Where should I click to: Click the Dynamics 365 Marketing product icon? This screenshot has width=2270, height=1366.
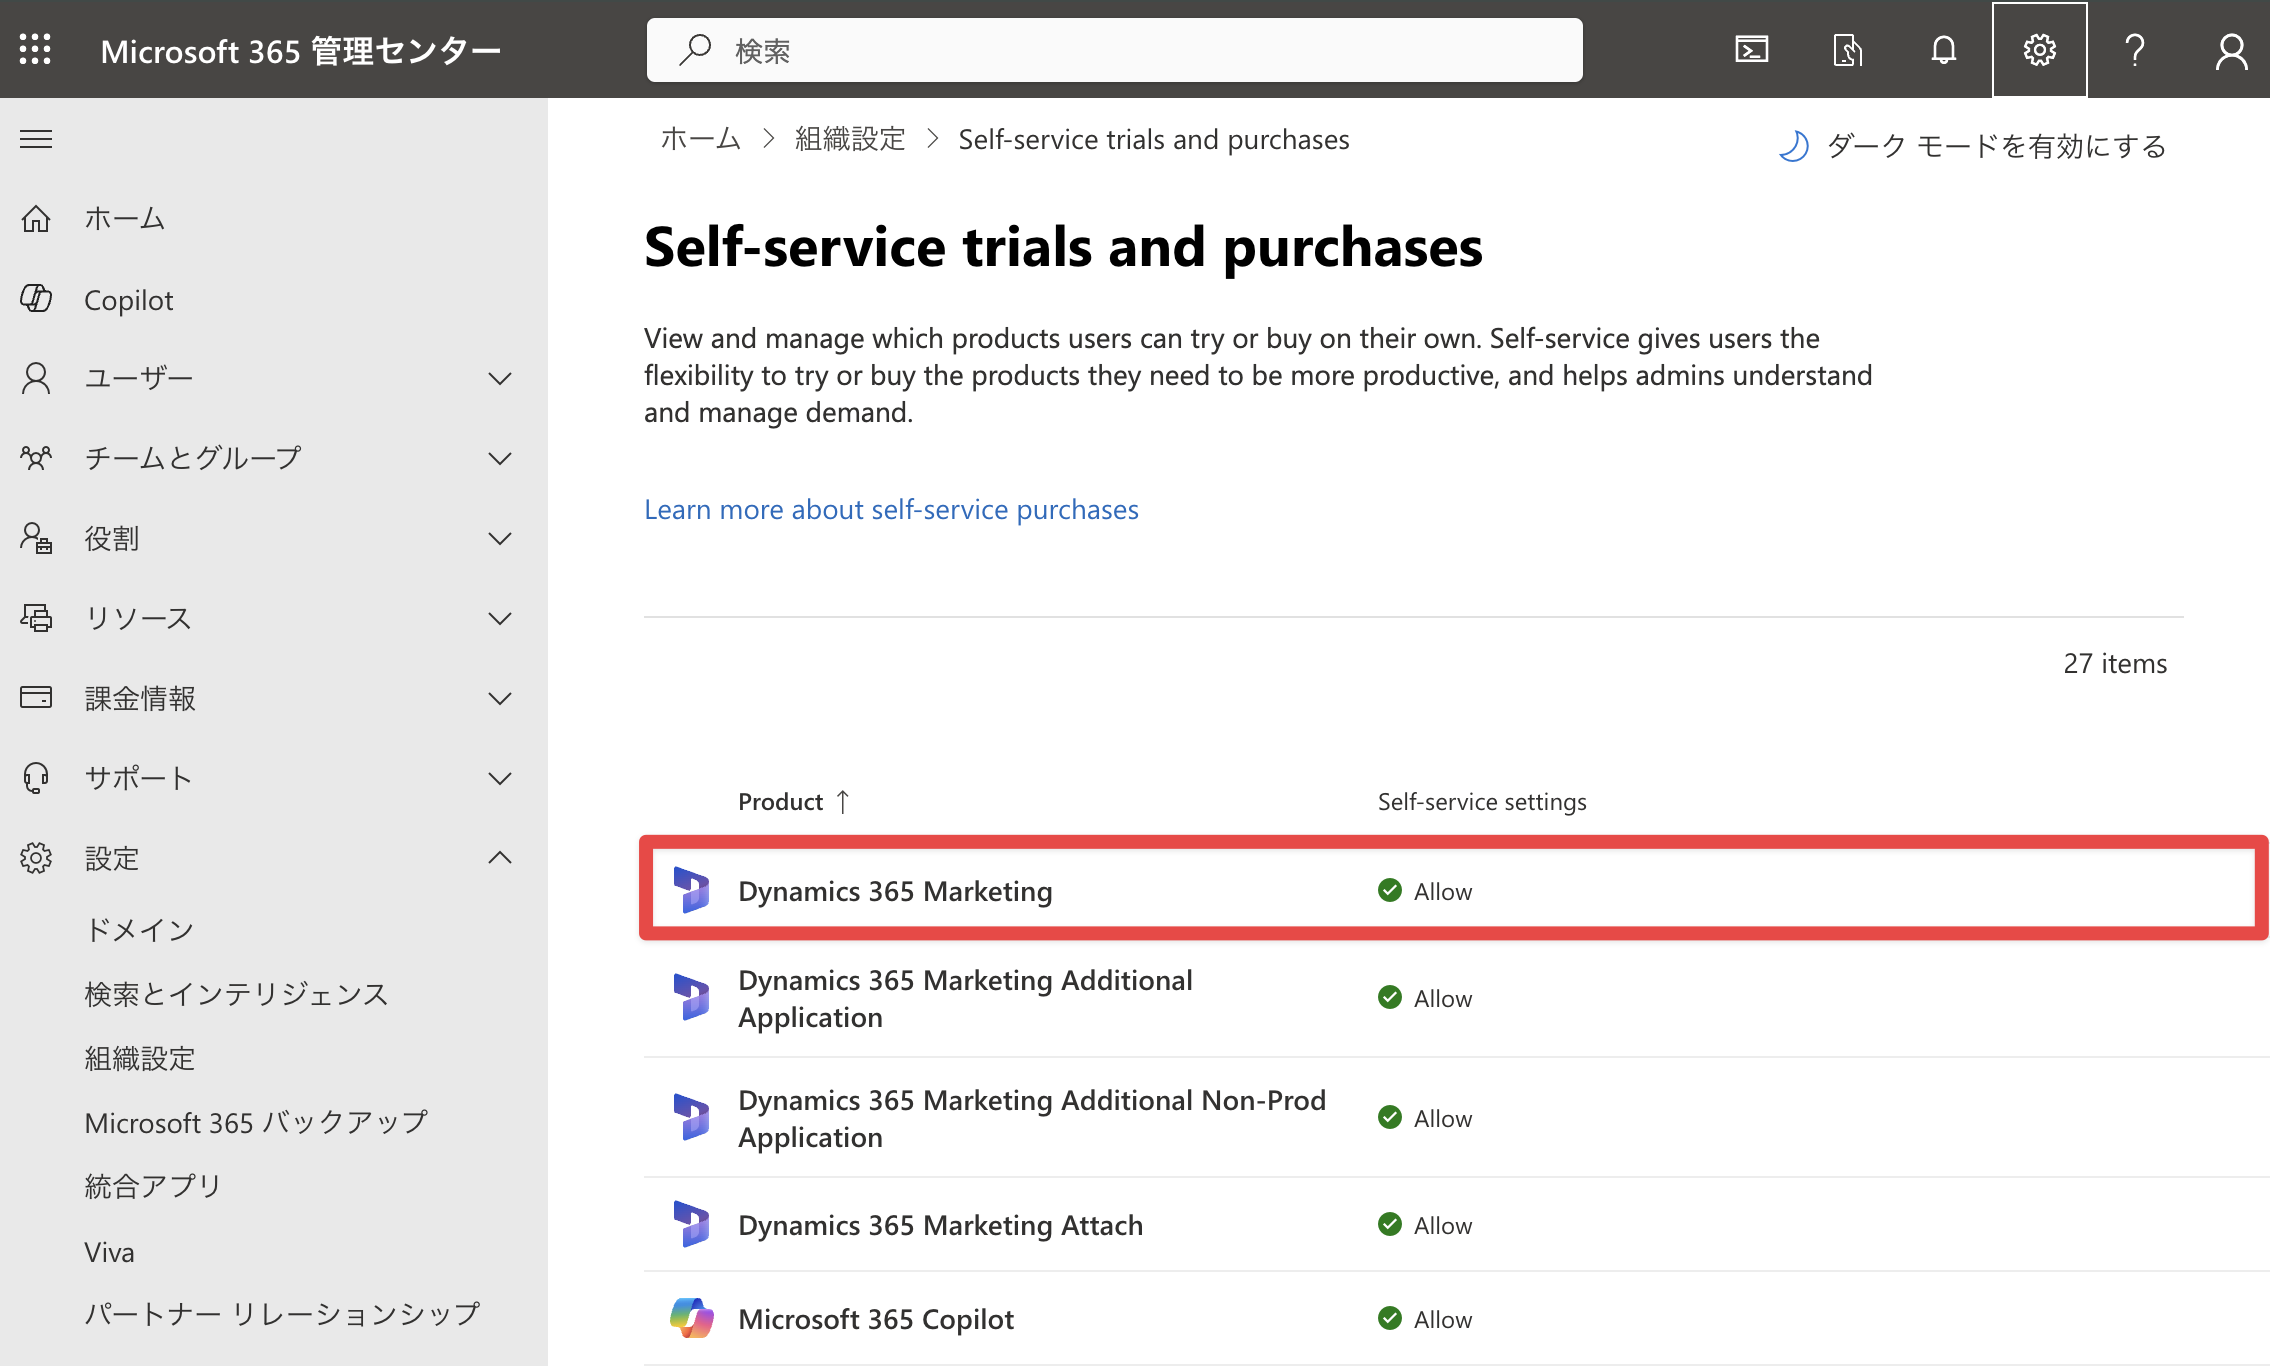(691, 890)
